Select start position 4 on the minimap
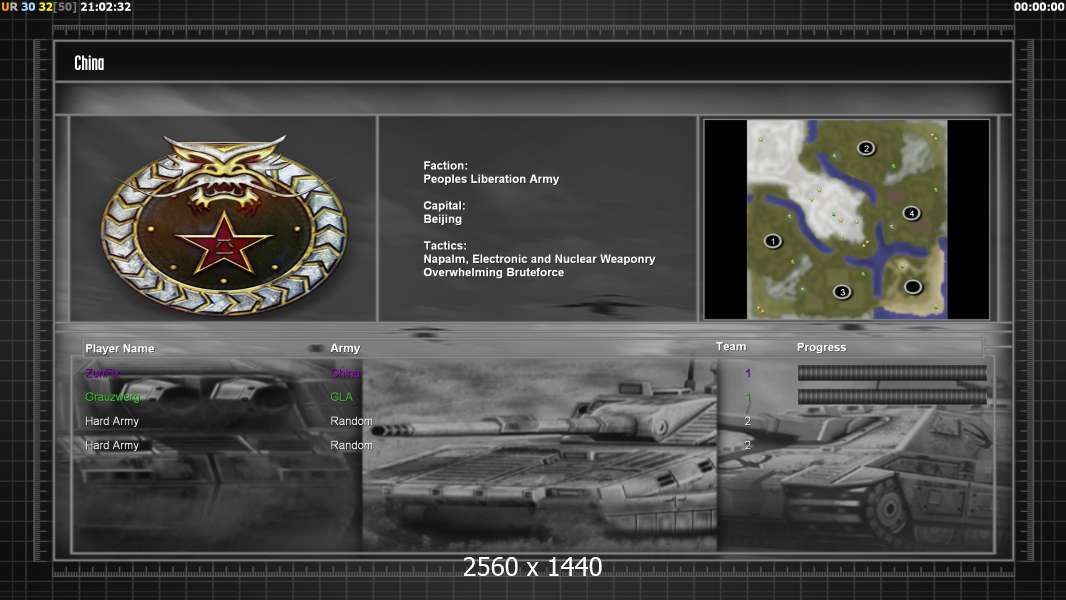 (x=911, y=213)
